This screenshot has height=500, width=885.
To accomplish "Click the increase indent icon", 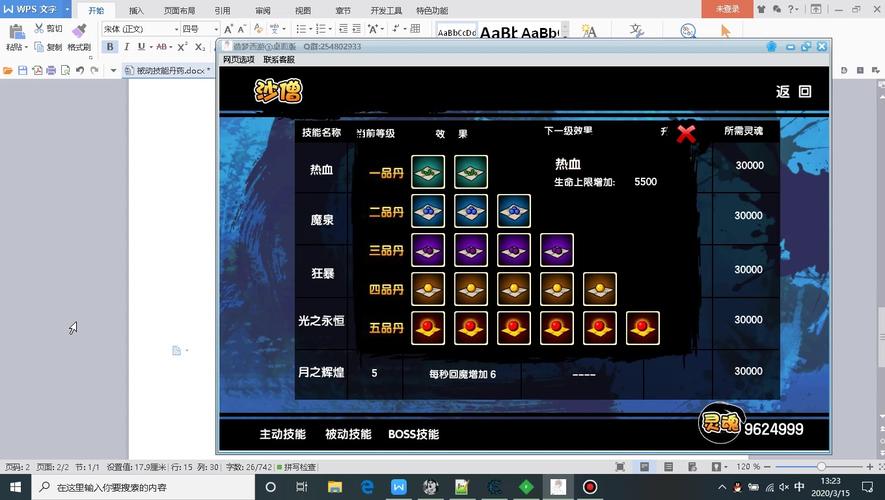I will tap(357, 29).
